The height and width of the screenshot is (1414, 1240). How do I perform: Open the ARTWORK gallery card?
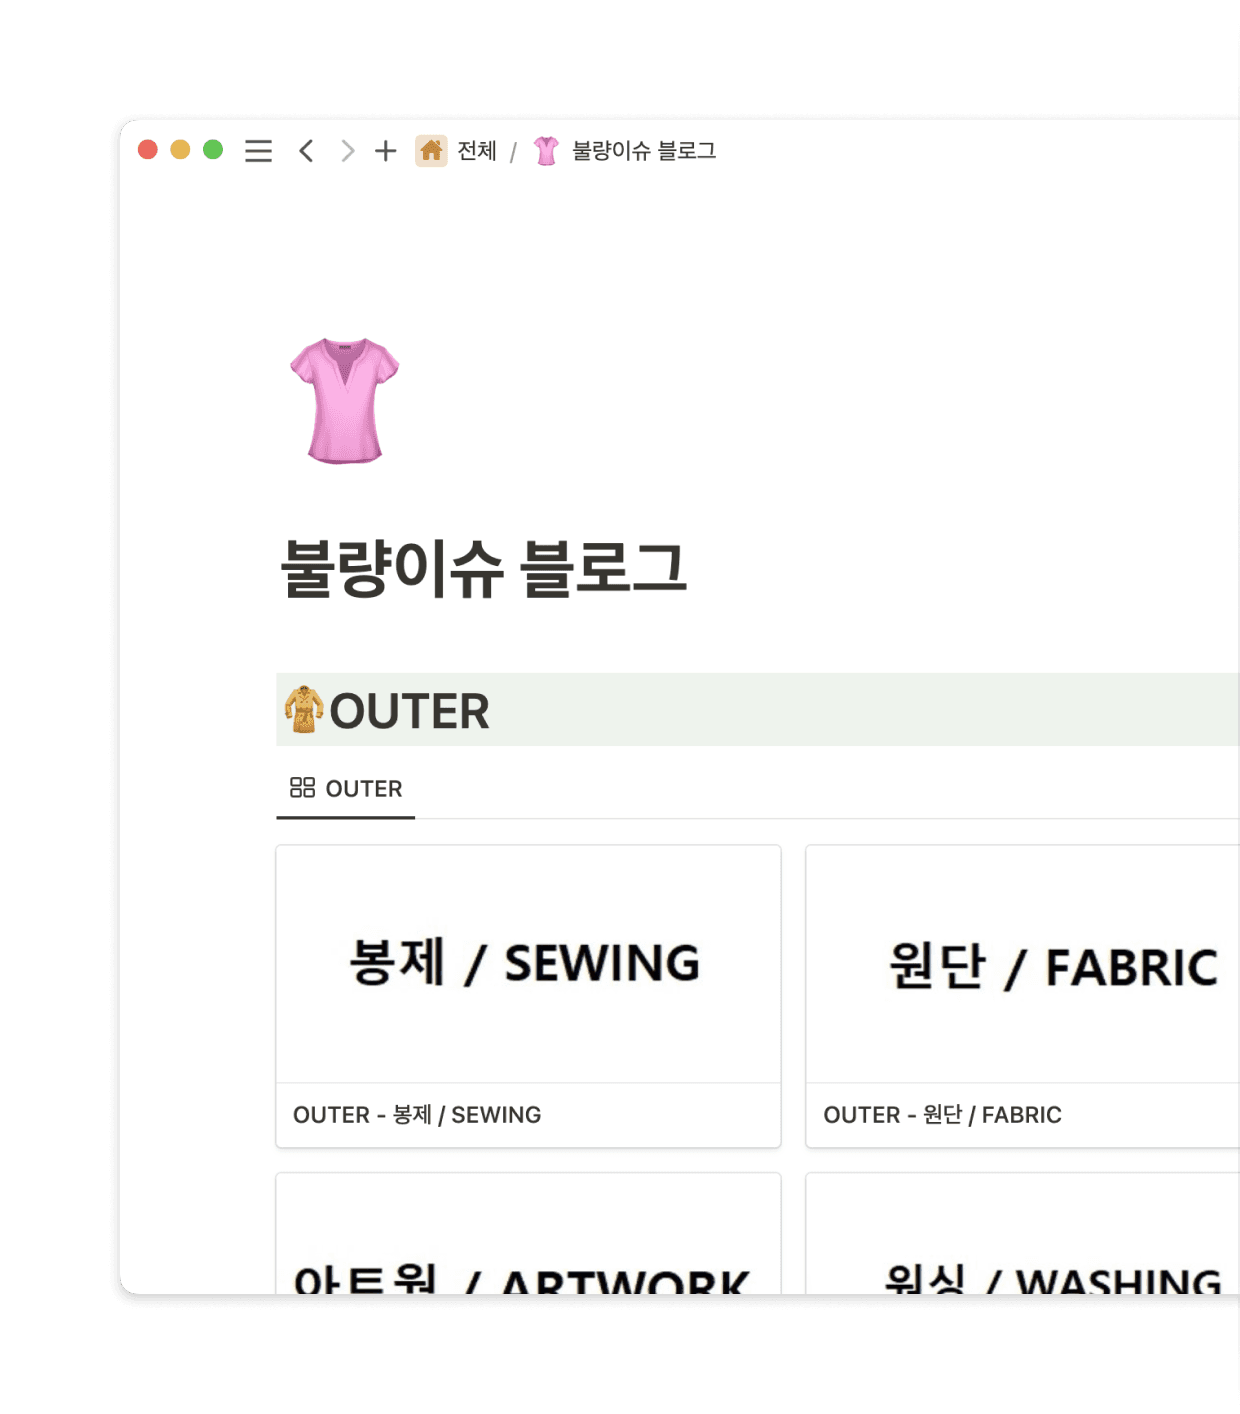coord(528,1234)
